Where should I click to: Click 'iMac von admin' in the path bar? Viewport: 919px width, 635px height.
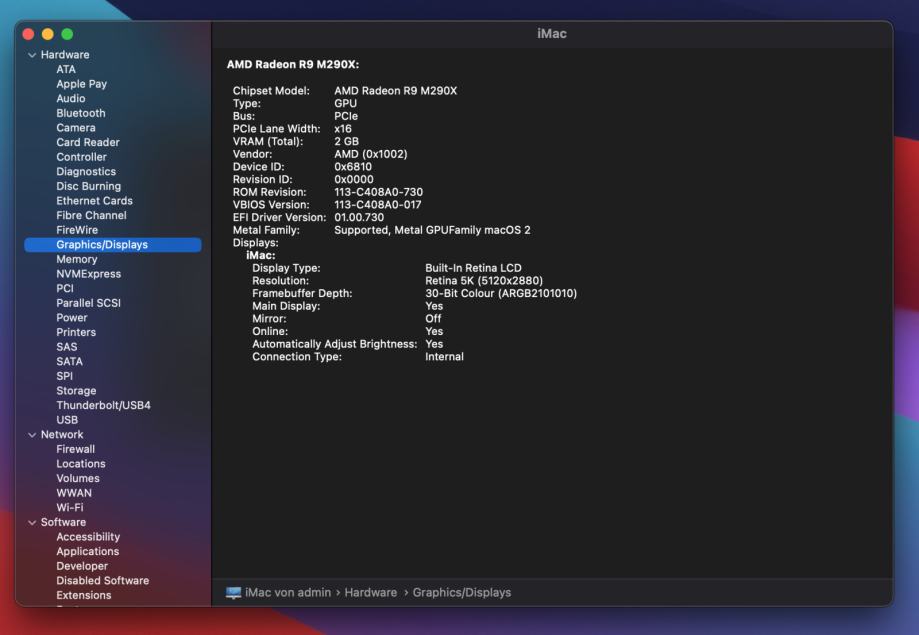pos(288,593)
